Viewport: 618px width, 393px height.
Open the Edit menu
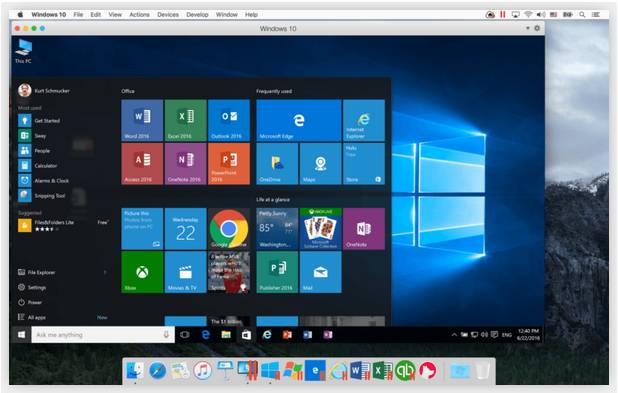click(x=96, y=15)
